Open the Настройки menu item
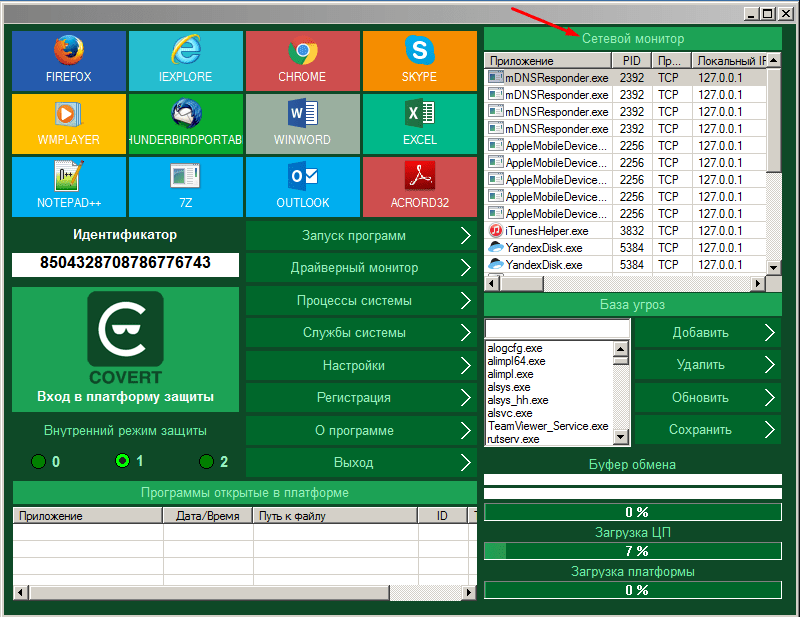 [x=360, y=365]
